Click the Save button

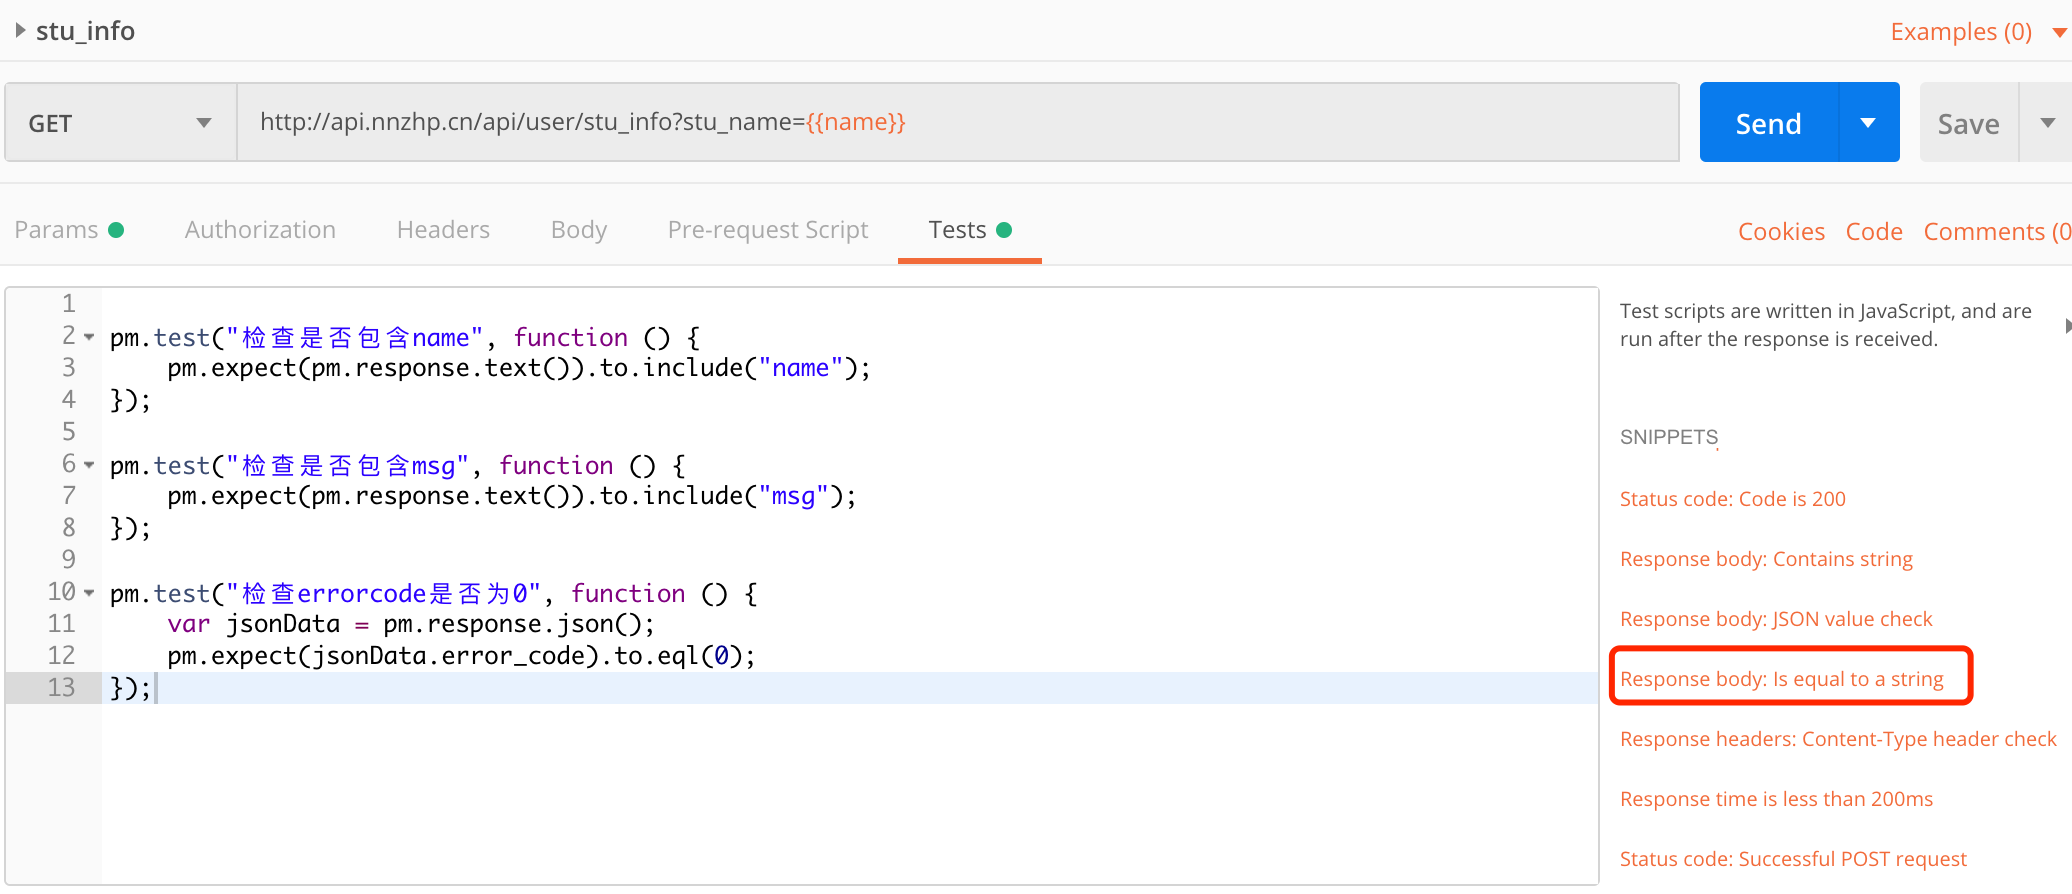click(1968, 124)
